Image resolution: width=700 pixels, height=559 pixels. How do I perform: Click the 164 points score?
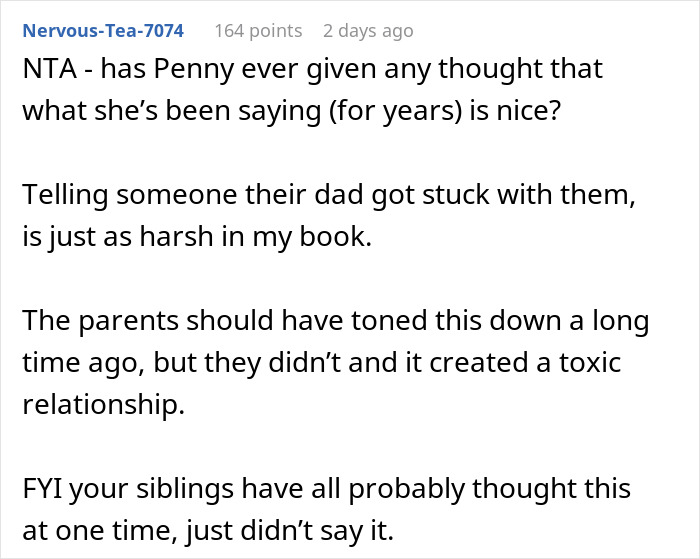[258, 31]
